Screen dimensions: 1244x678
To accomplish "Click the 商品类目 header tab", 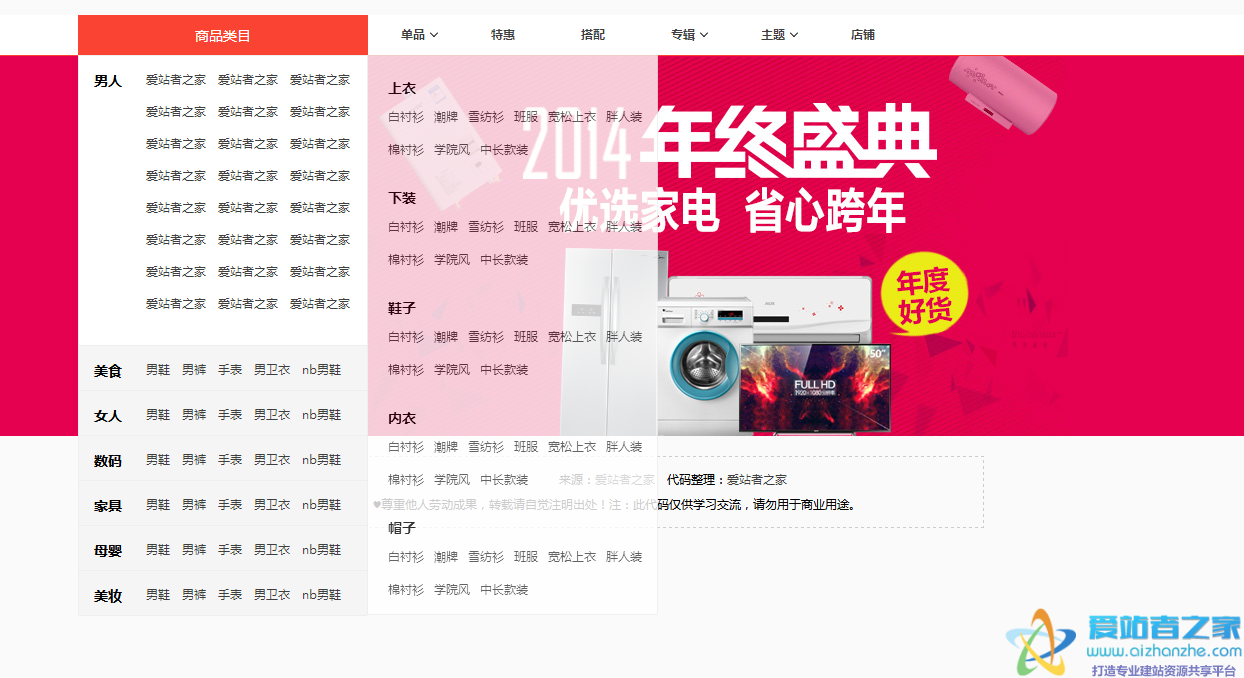I will [x=223, y=35].
